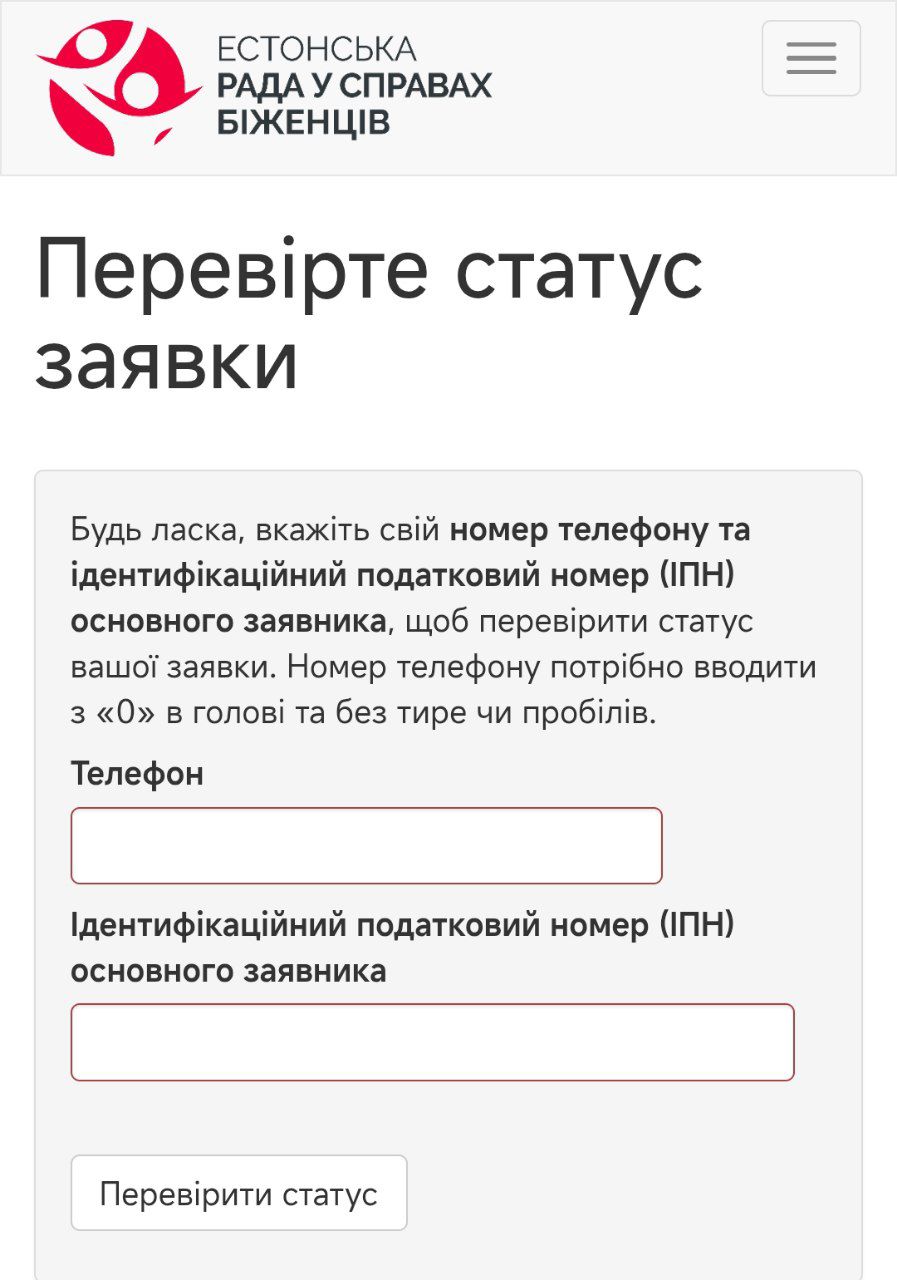Click the Ідентифікаційний податковий номер field label
897x1280 pixels.
point(403,948)
